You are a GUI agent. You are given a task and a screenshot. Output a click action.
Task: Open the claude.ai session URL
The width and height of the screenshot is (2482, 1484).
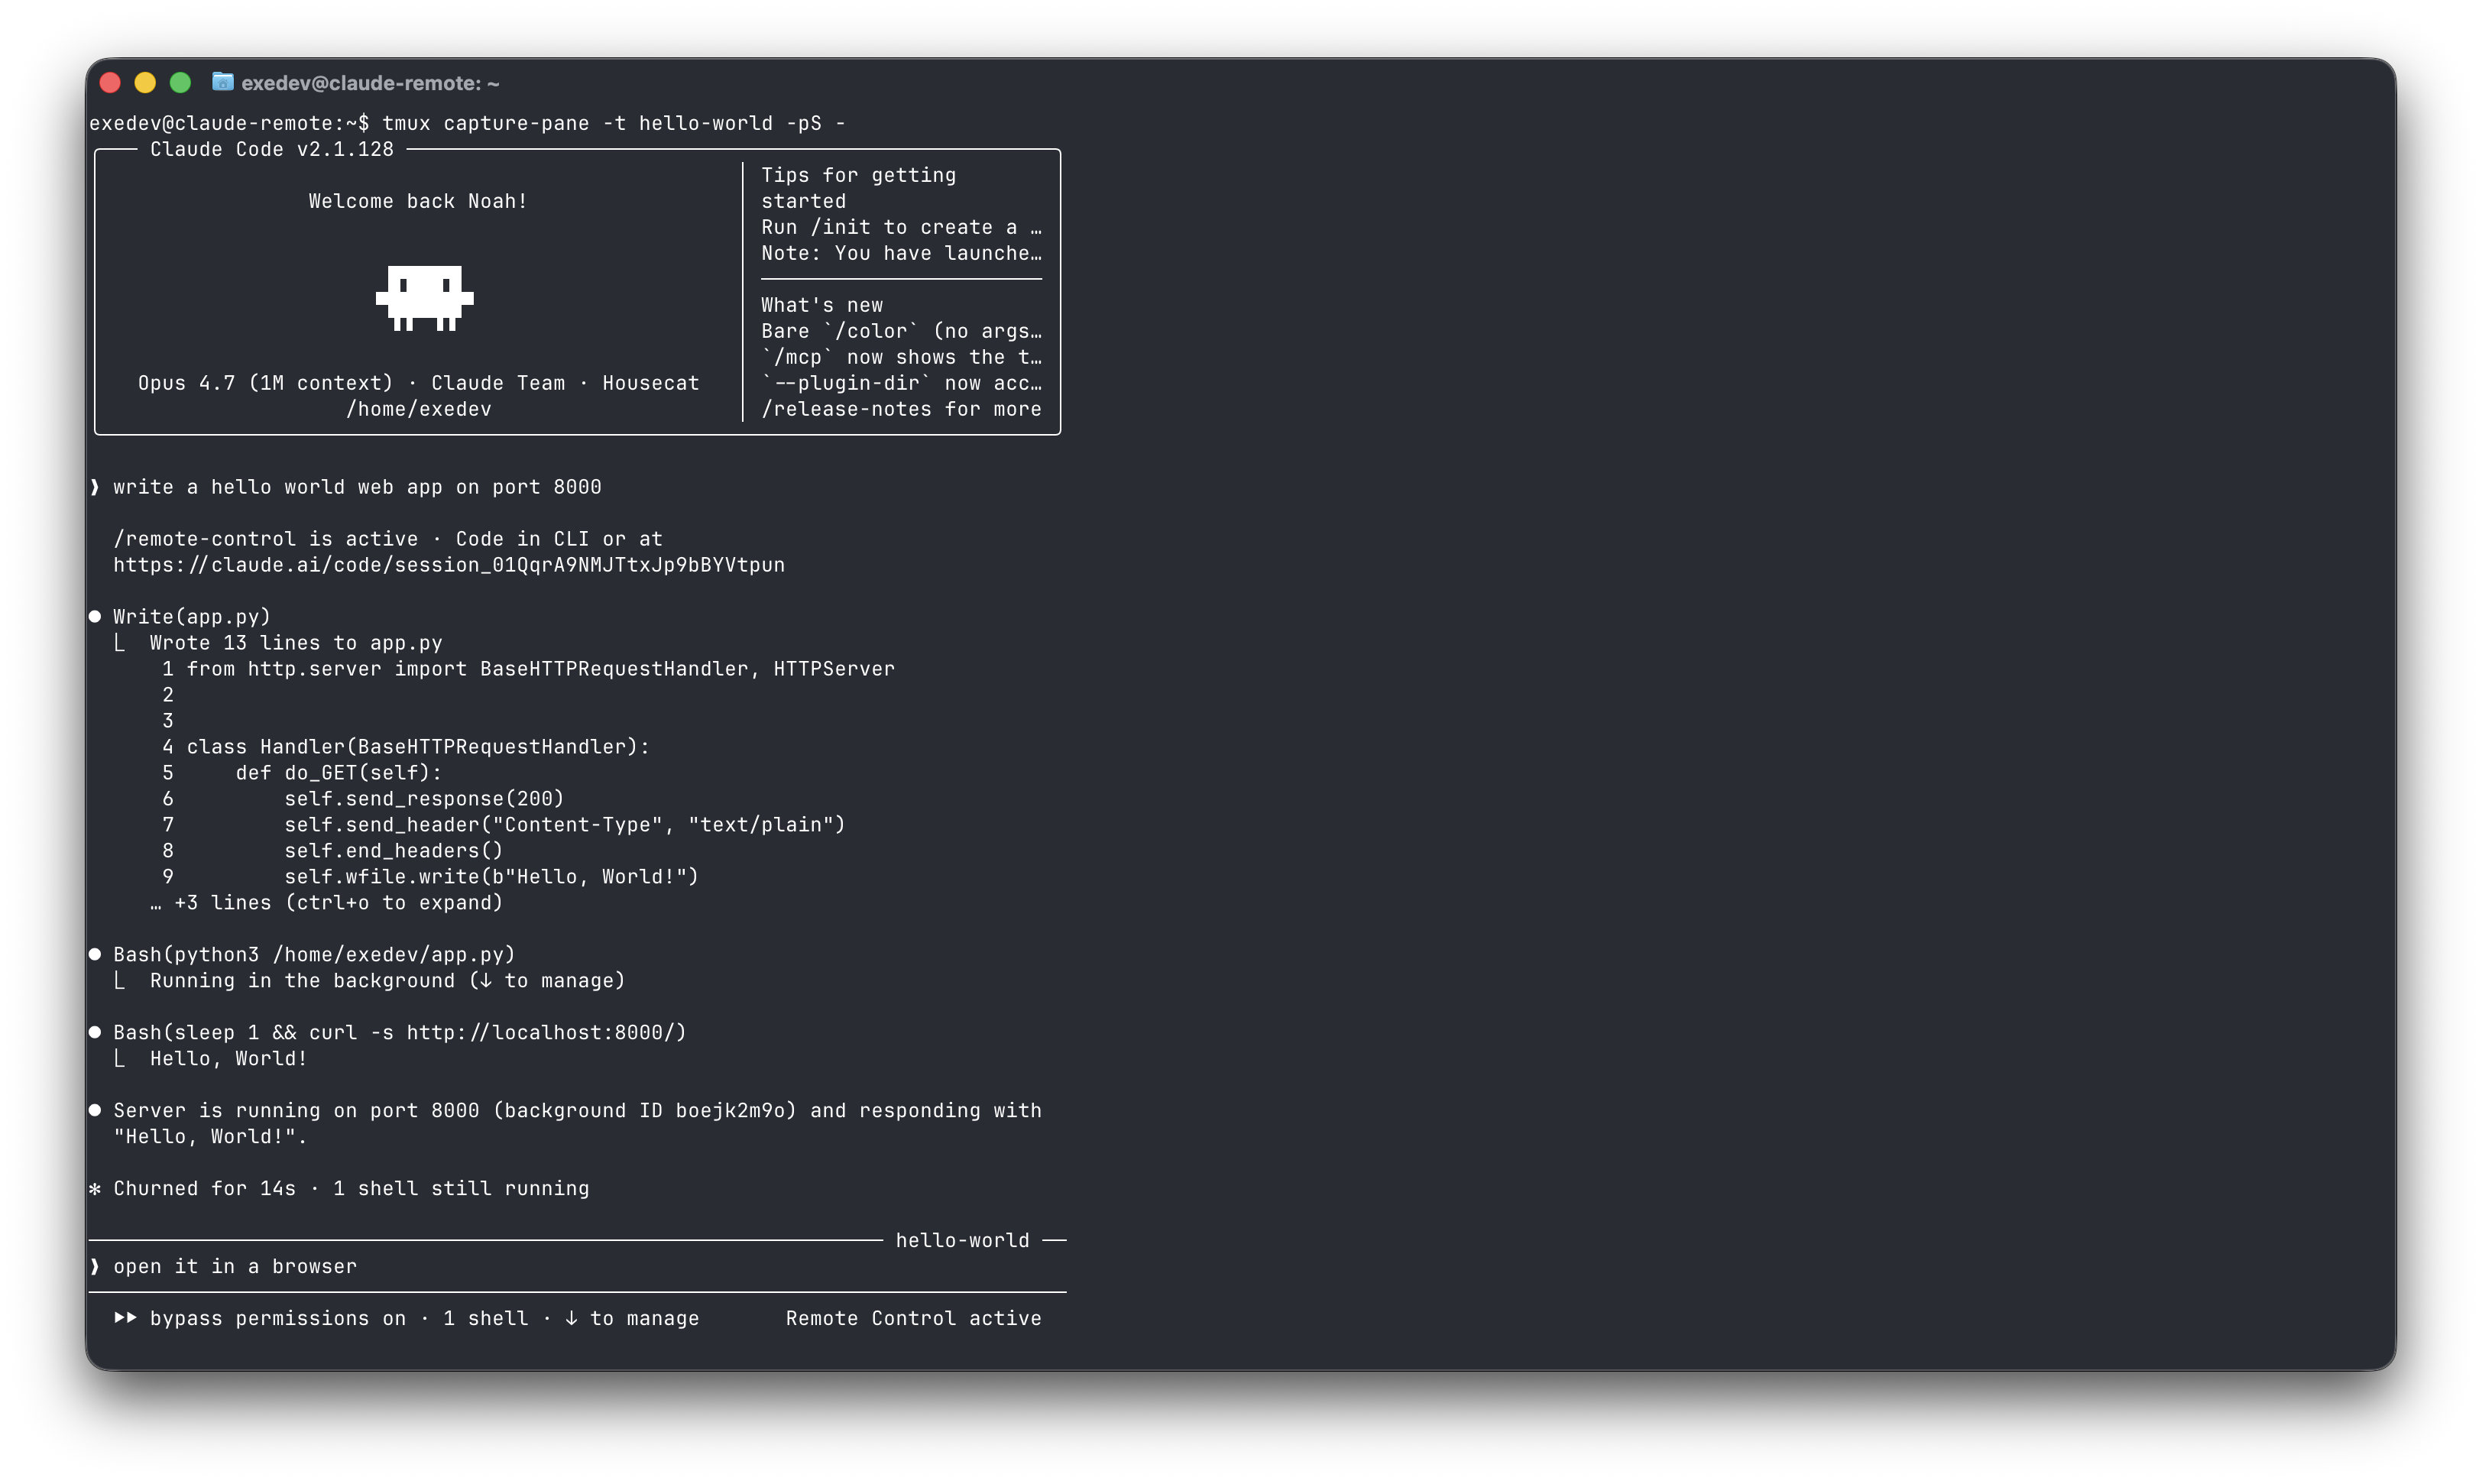tap(449, 565)
